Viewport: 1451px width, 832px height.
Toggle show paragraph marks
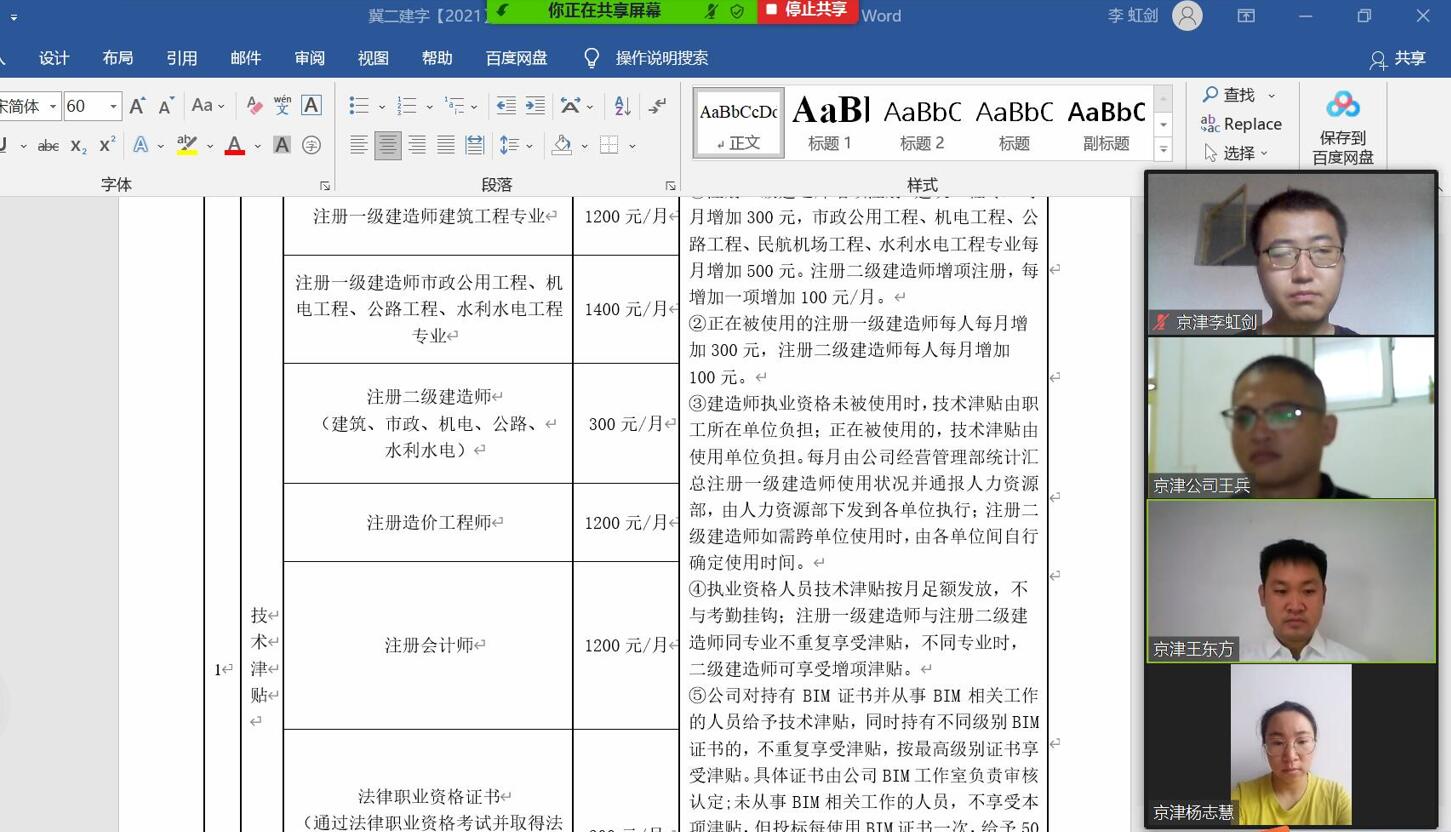pos(657,106)
